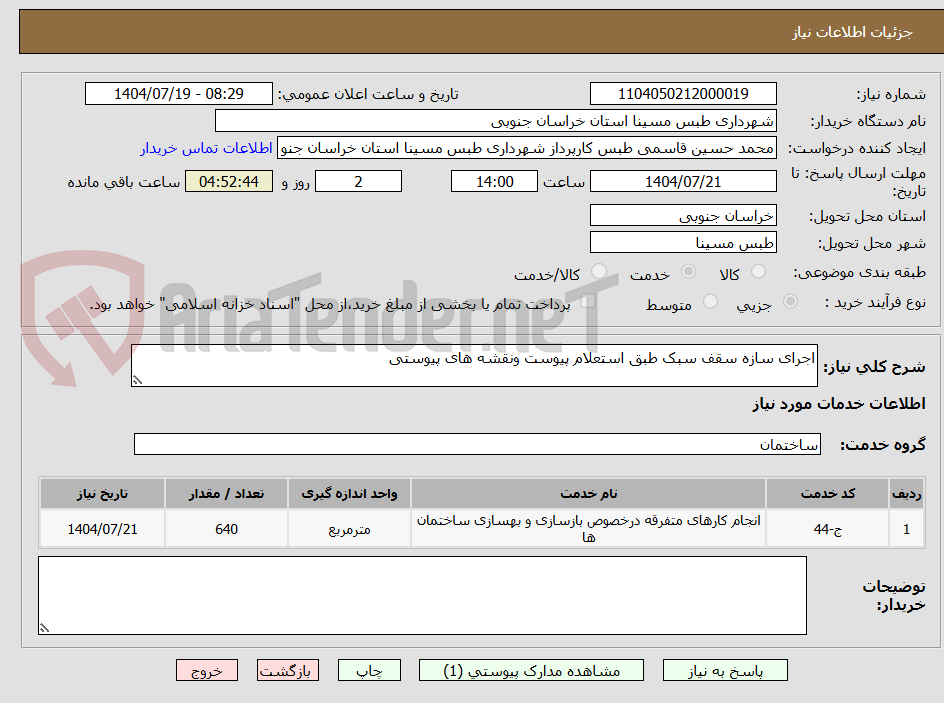The image size is (944, 703).
Task: Click the remaining time countdown 04:52:44
Action: [227, 181]
